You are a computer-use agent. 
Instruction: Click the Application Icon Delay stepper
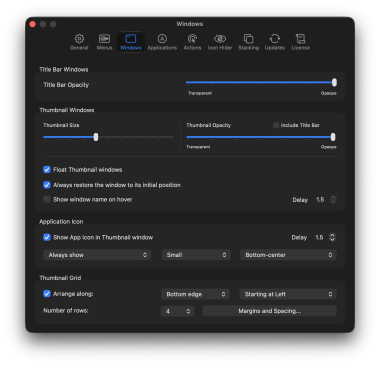tap(332, 237)
